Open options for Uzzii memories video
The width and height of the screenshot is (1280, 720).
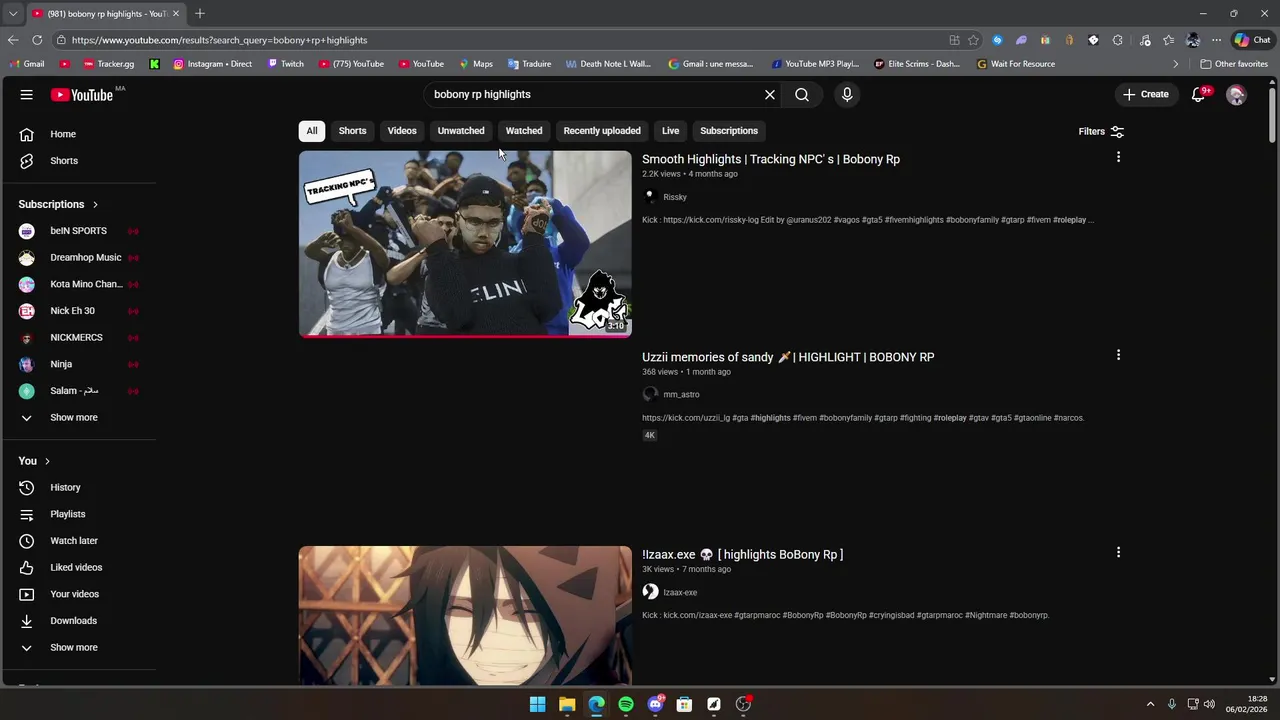[x=1118, y=355]
